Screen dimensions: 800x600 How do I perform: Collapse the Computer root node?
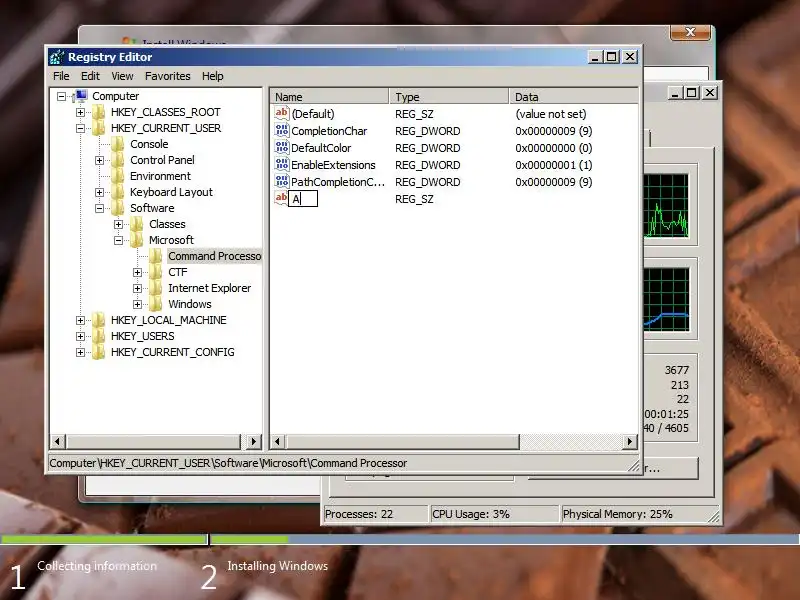(x=61, y=96)
